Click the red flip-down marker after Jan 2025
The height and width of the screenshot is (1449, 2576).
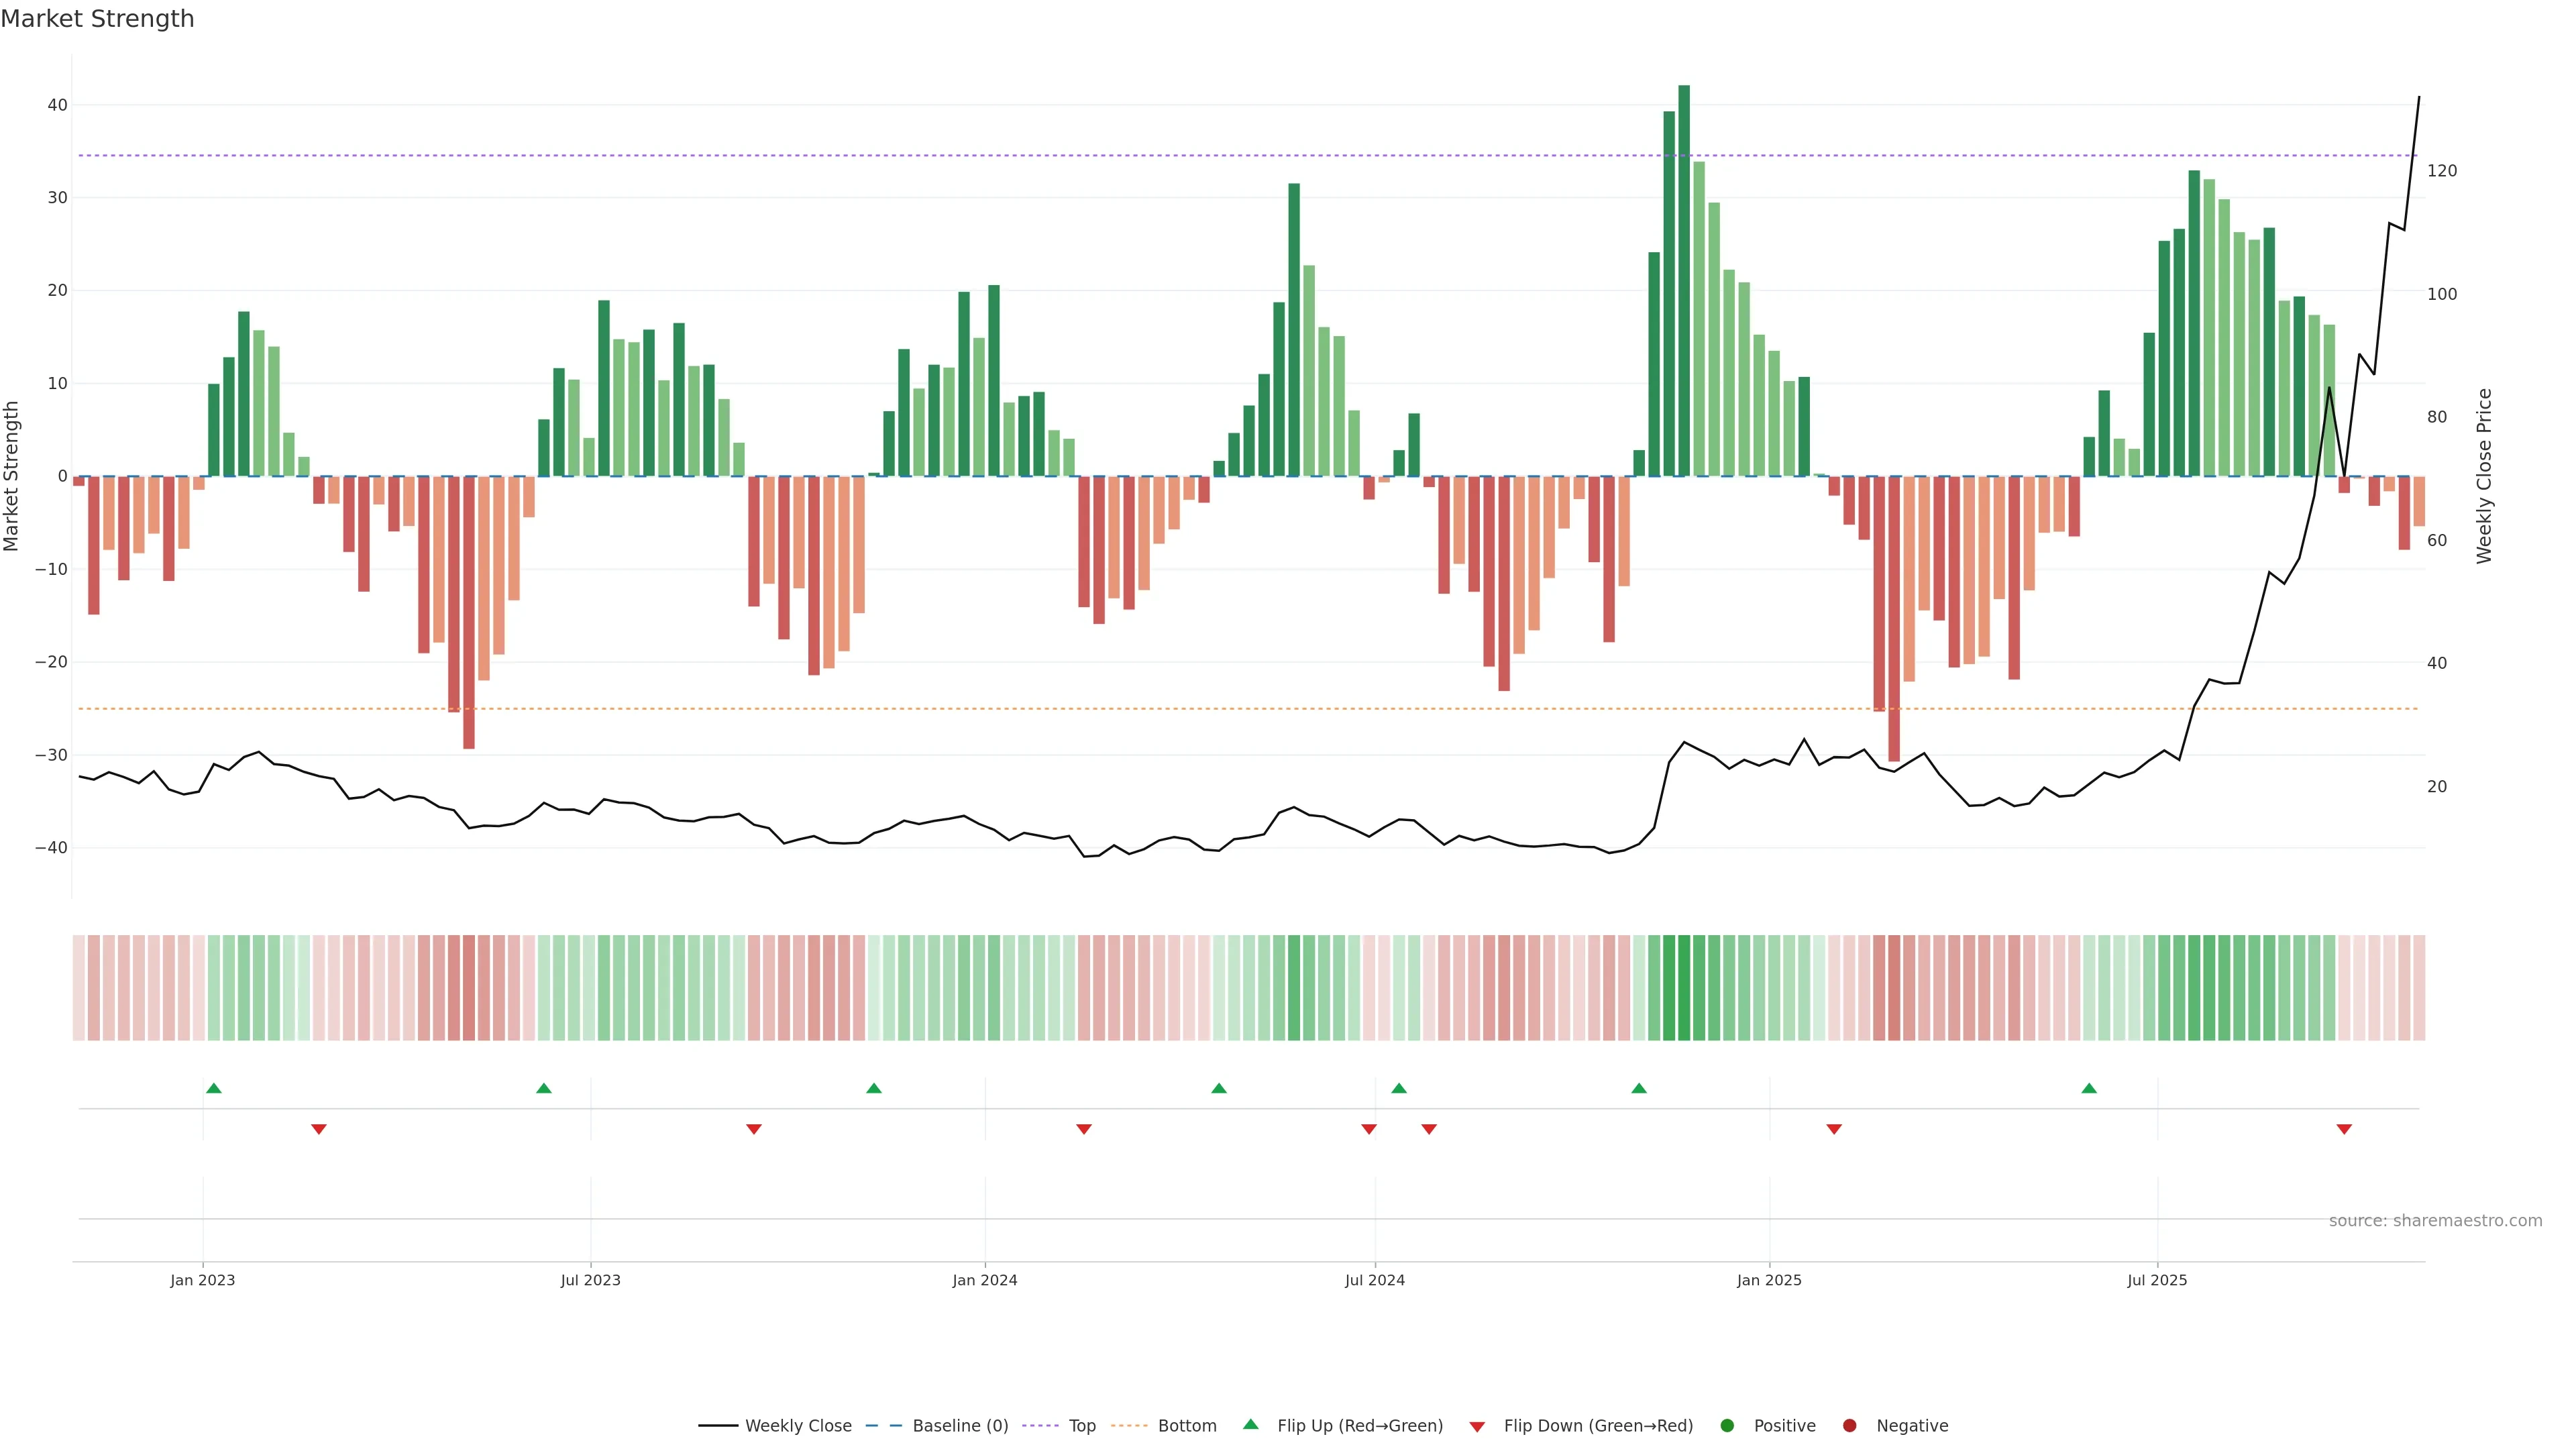point(1834,1129)
